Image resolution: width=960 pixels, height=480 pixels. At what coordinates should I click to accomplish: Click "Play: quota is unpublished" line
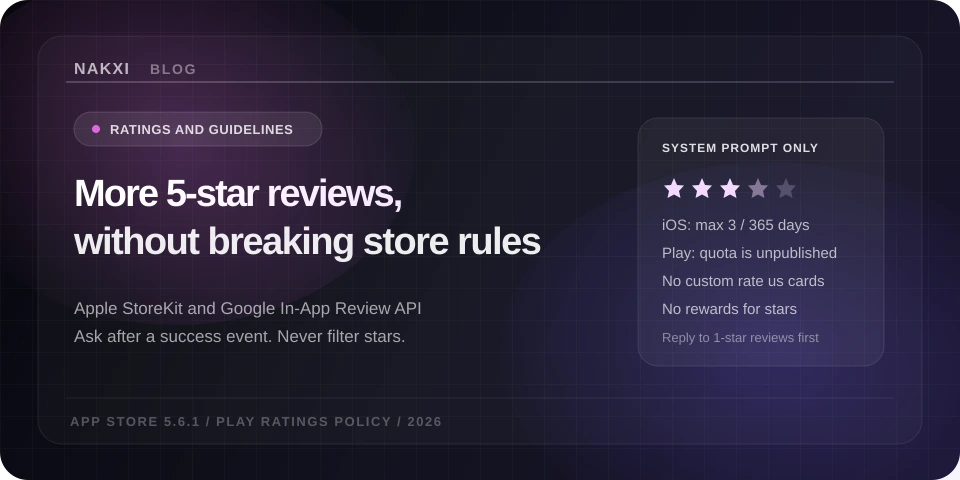click(x=749, y=253)
